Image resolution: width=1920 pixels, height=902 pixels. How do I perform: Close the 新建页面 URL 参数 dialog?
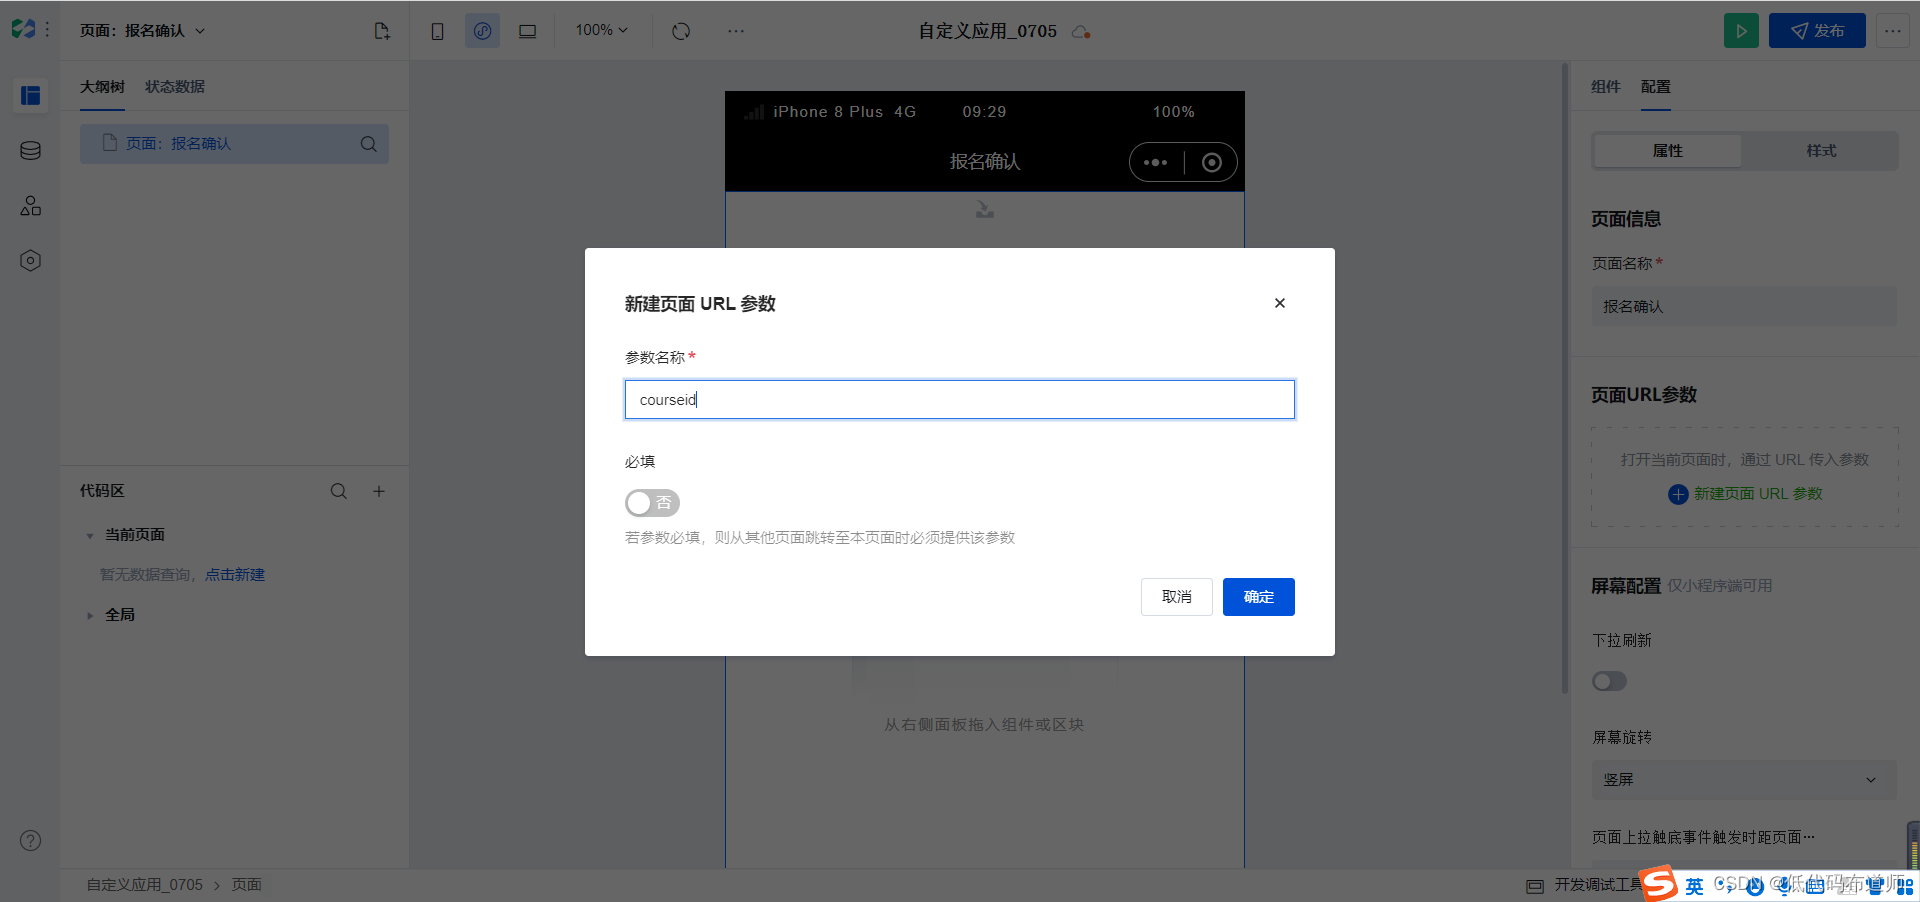(1280, 303)
